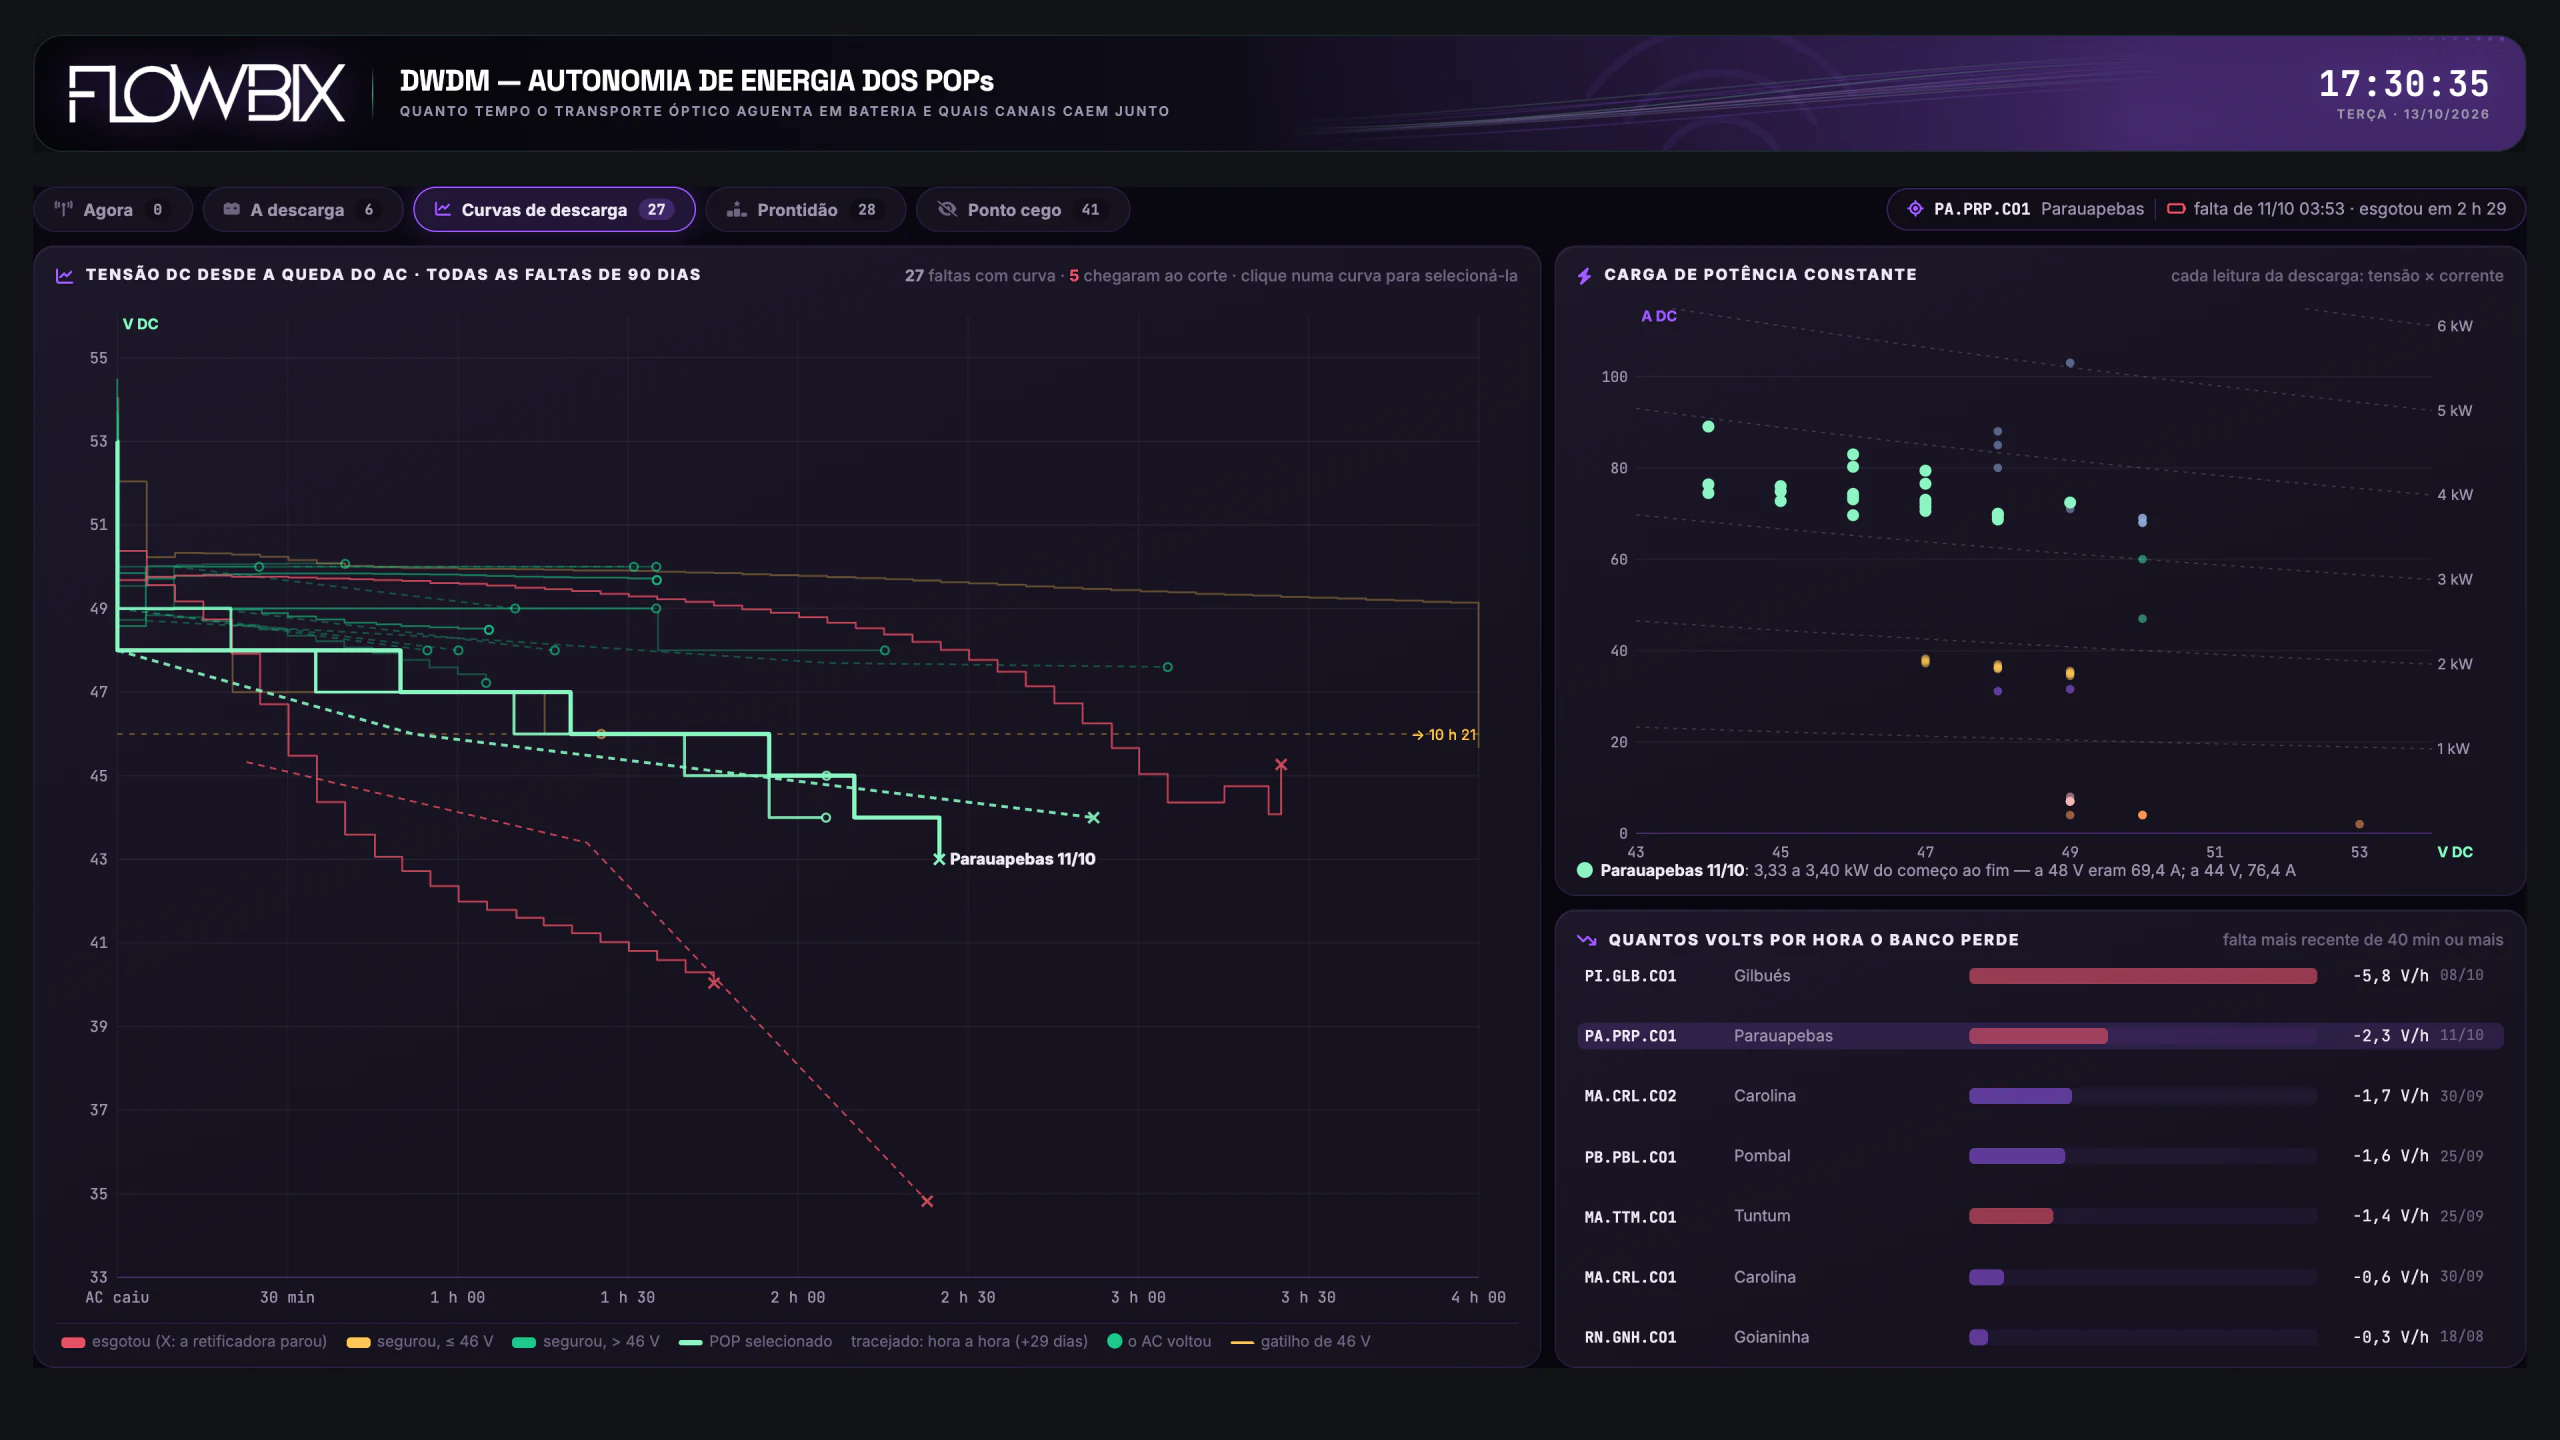Click the chart icon beside 'TENSÃO DC DESDE A QUEDA'

[64, 275]
